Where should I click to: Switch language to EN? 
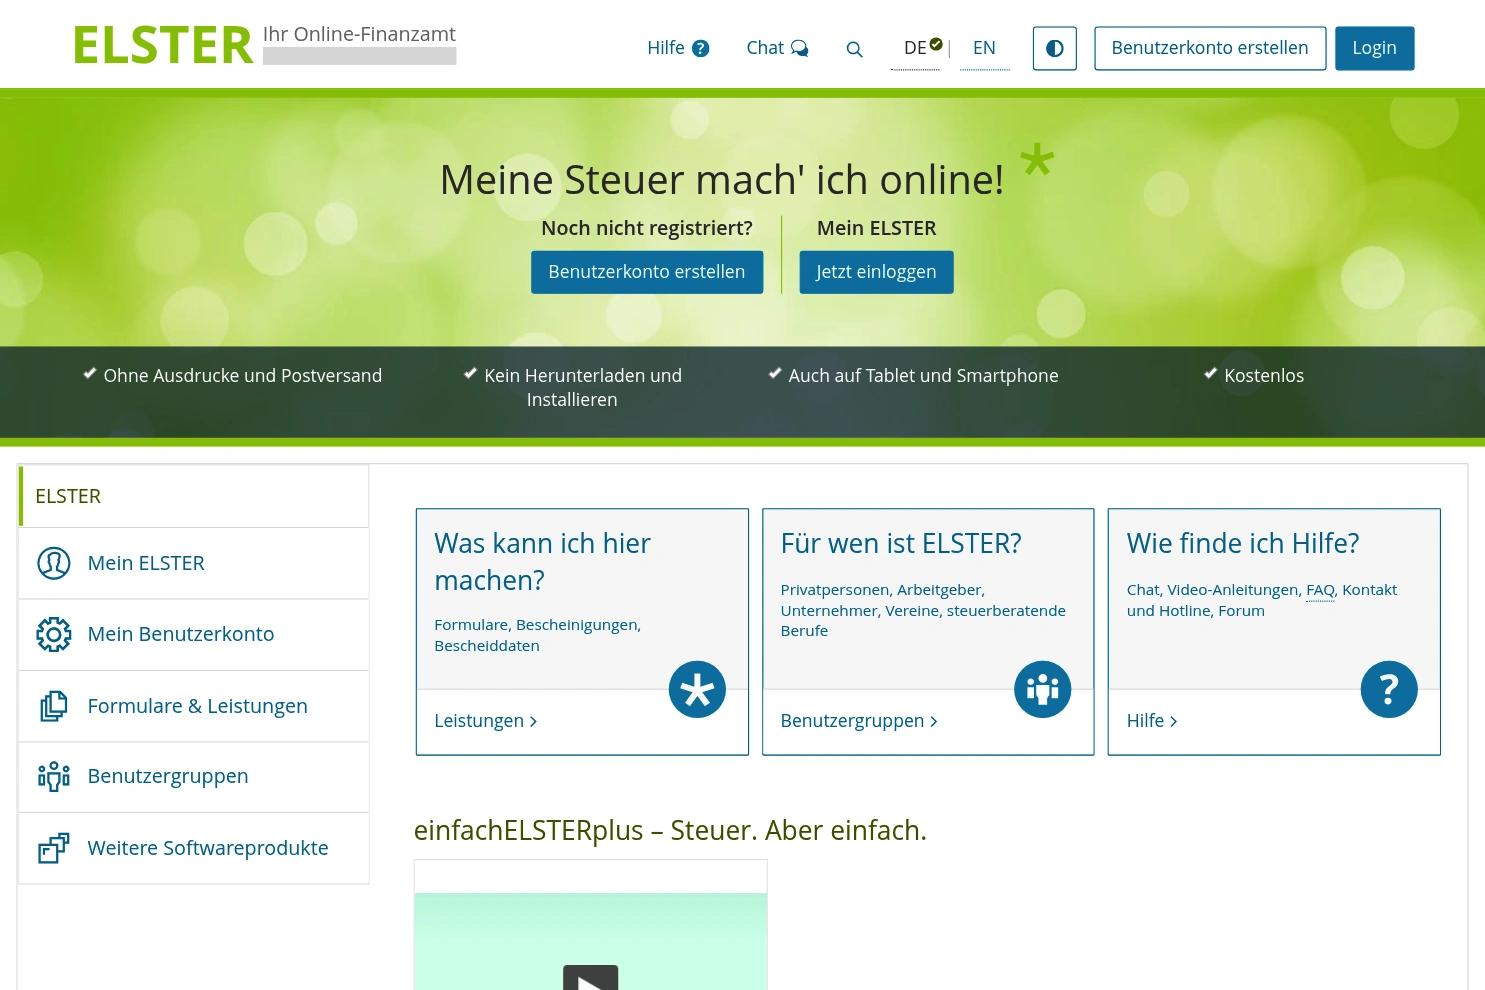984,48
